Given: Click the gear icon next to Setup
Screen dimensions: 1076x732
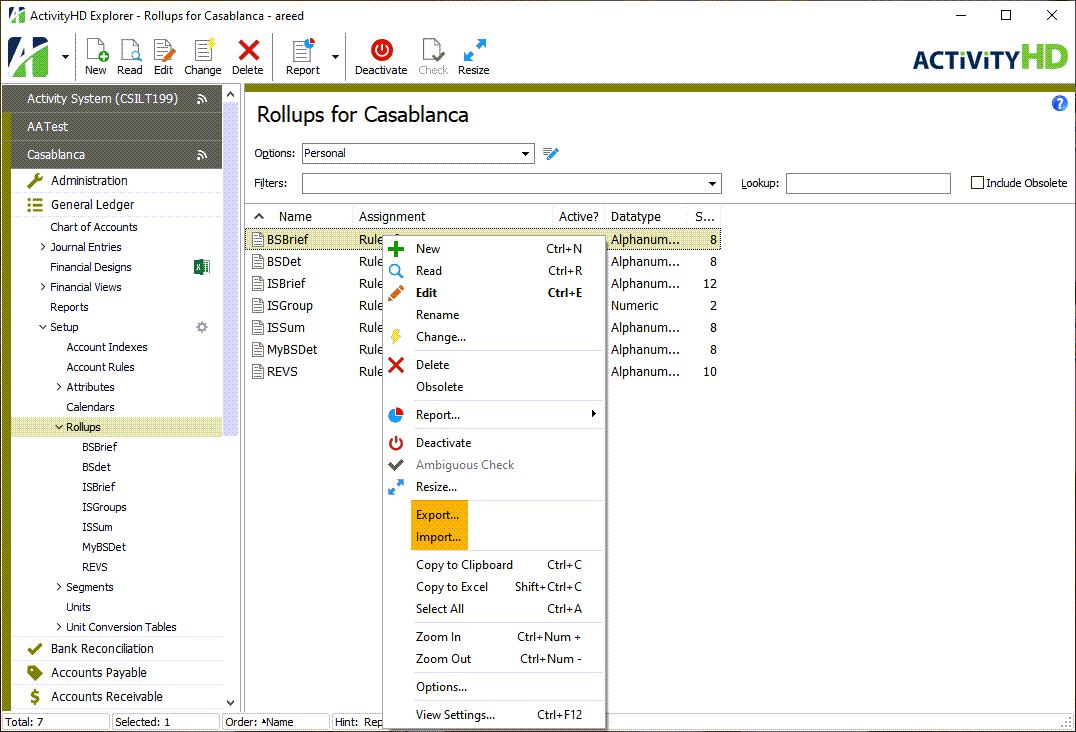Looking at the screenshot, I should 202,327.
